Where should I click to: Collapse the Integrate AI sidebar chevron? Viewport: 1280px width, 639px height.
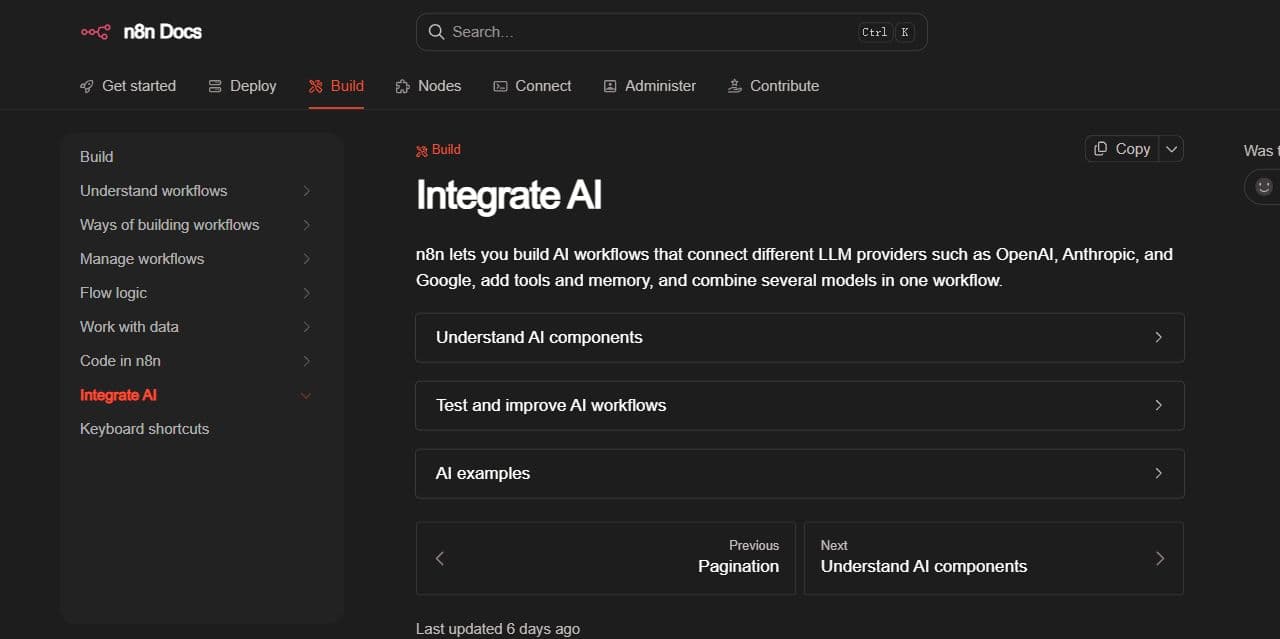(306, 395)
